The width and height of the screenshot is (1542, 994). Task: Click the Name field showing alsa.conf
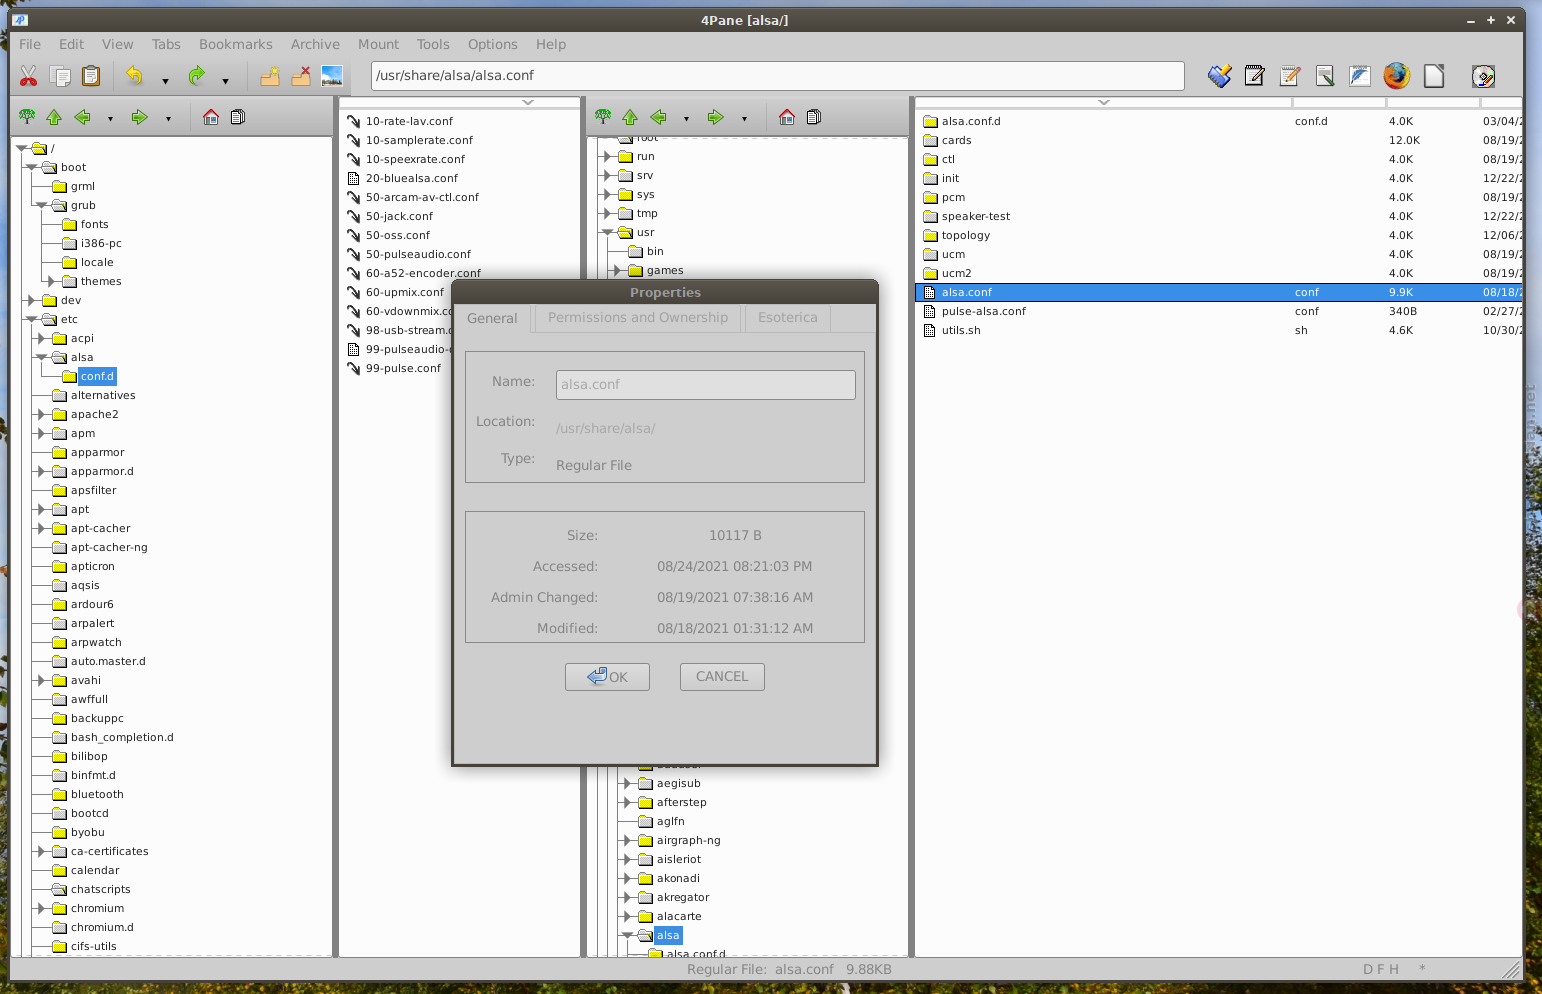point(706,385)
